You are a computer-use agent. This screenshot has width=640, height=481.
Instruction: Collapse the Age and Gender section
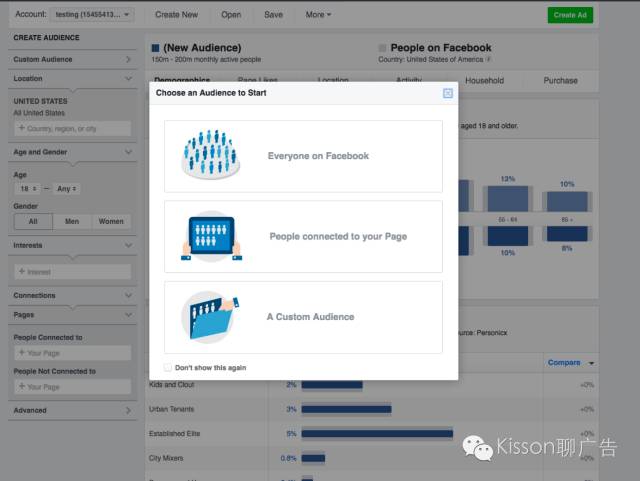[x=72, y=152]
